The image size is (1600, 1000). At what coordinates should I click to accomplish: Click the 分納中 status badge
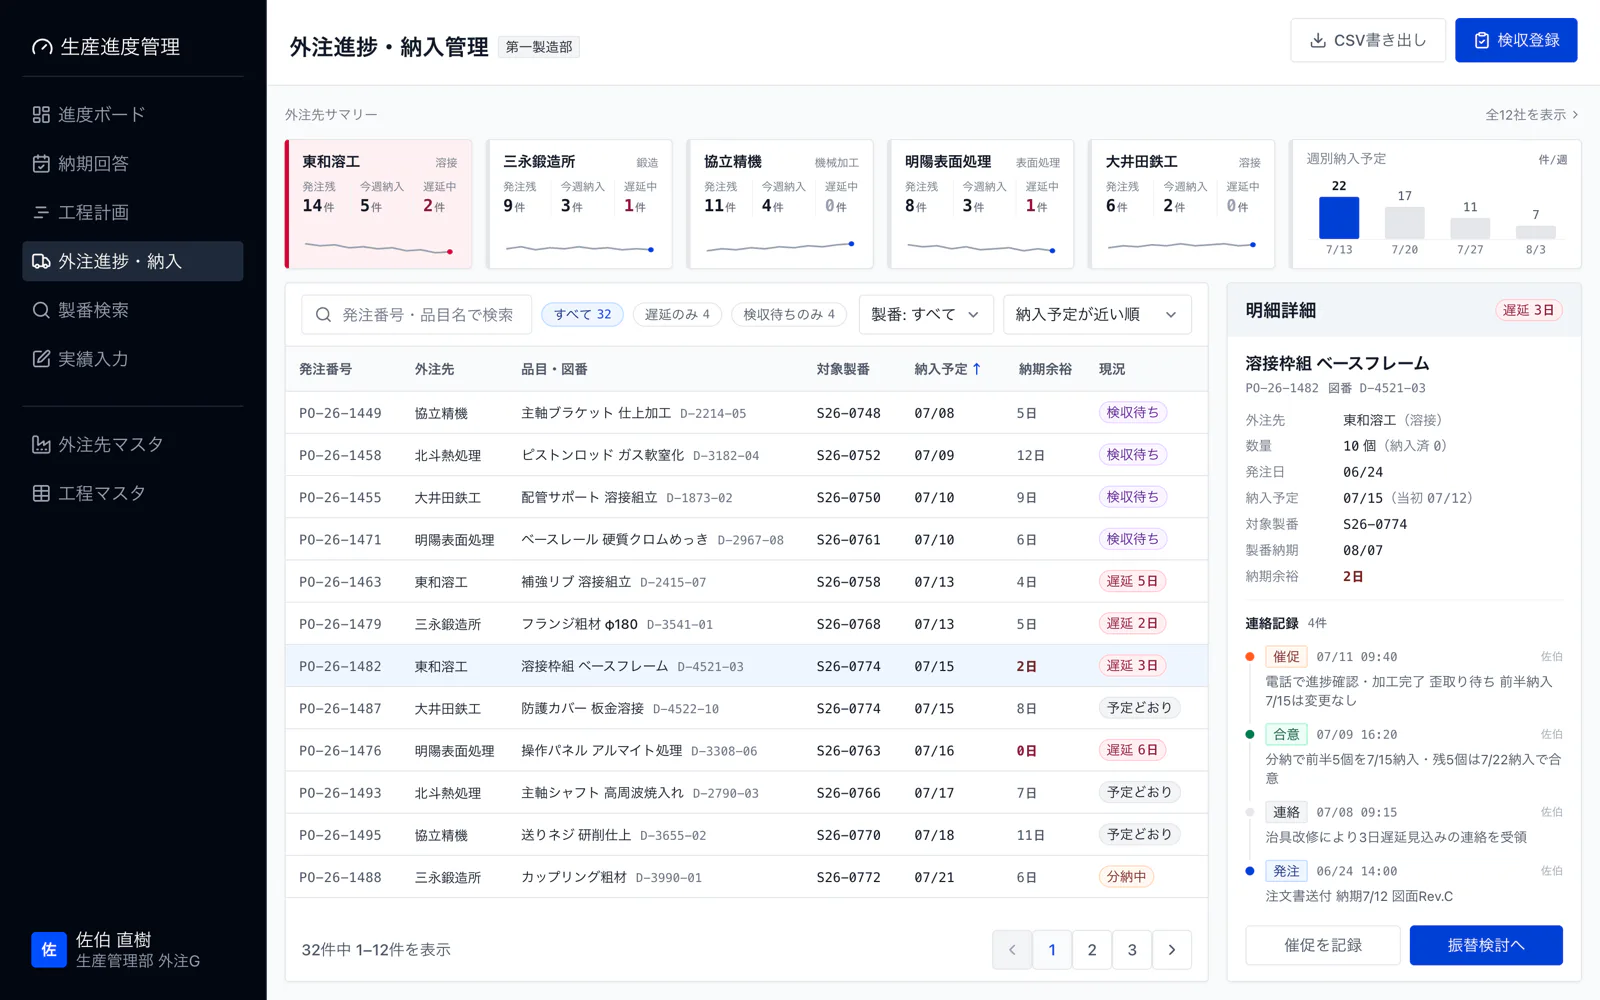coord(1126,877)
